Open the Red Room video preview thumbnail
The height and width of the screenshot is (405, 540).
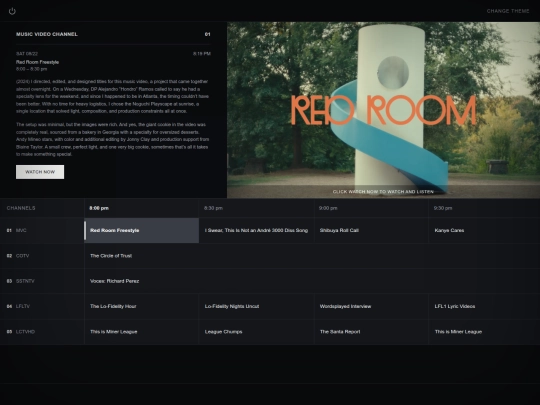[383, 110]
